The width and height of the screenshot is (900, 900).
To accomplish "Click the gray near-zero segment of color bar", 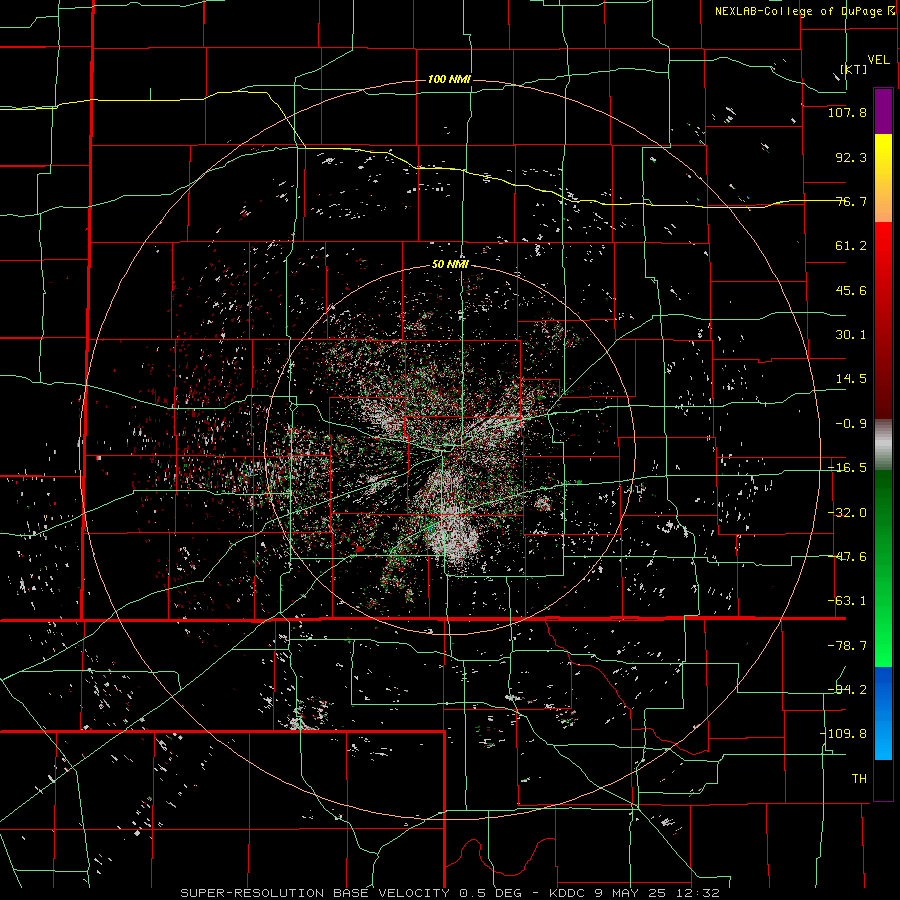I will point(883,445).
